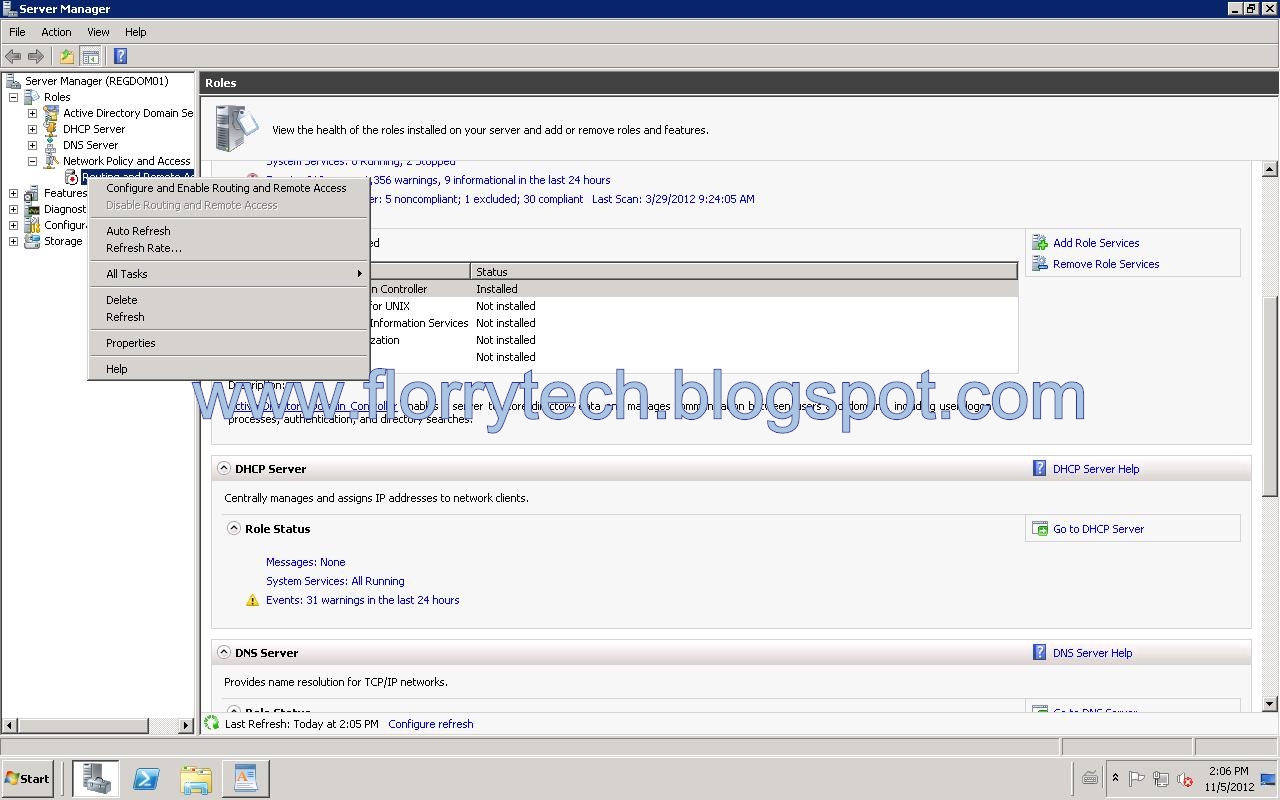Collapse the Network Policy and Access node
The image size is (1280, 800).
point(32,161)
